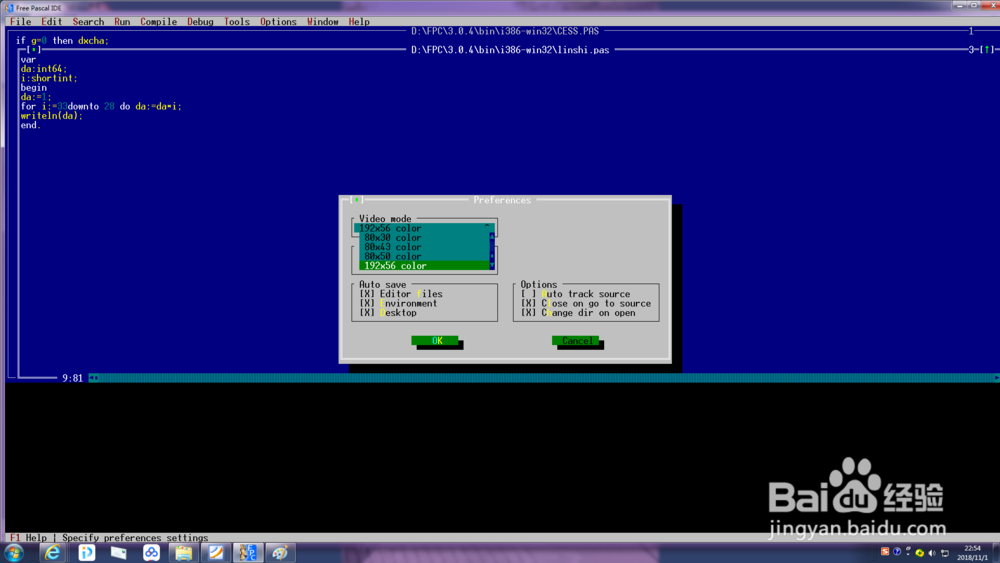Toggle Change dir on open option
Image resolution: width=1000 pixels, height=563 pixels.
pos(529,312)
